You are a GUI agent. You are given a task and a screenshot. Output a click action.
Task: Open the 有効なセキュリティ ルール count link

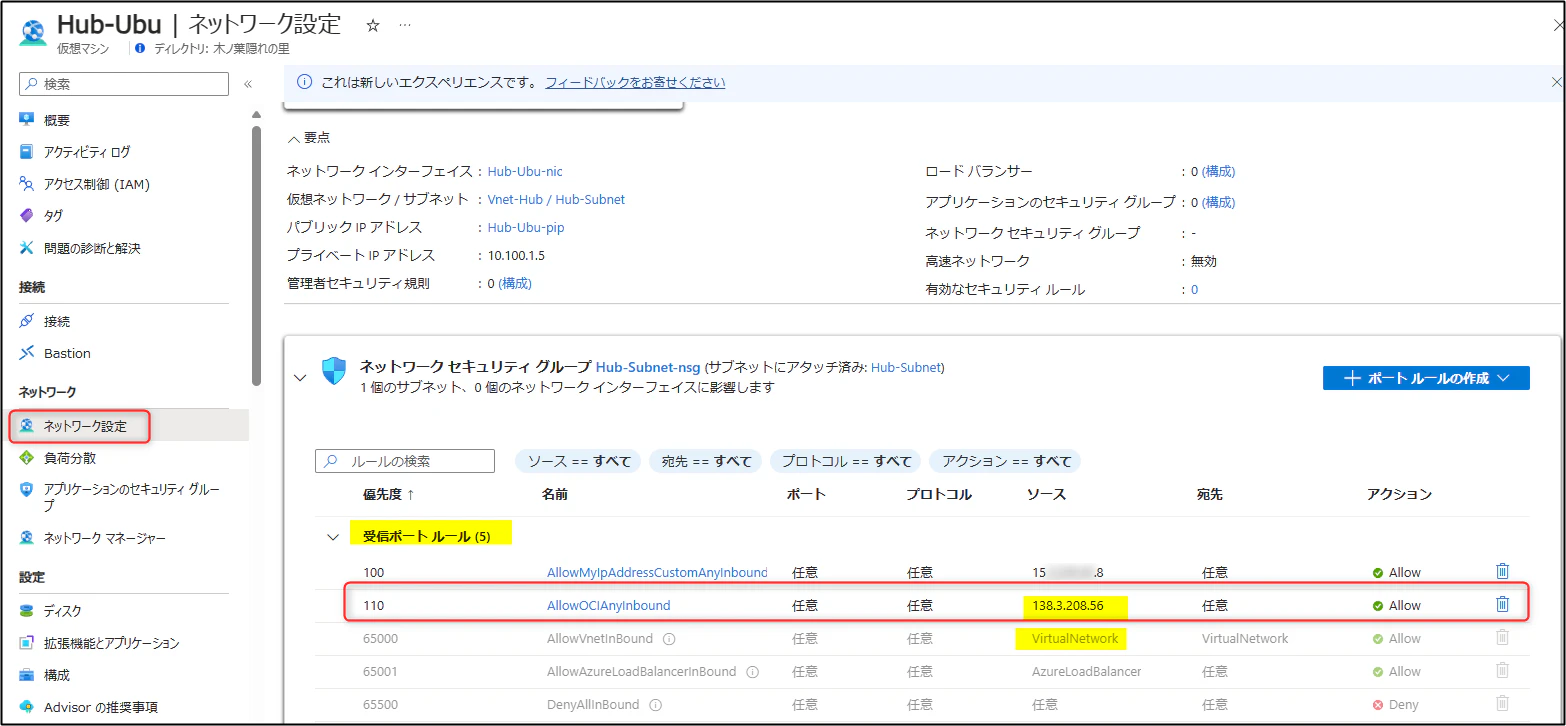(x=1194, y=289)
